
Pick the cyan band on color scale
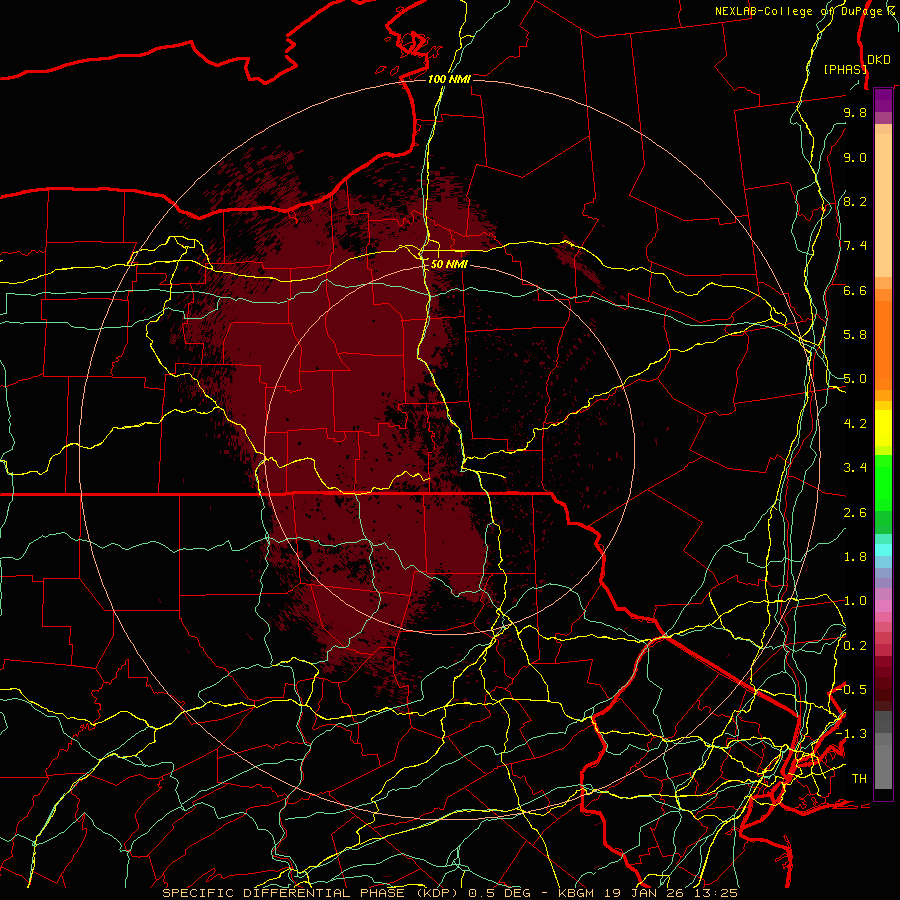[x=883, y=550]
